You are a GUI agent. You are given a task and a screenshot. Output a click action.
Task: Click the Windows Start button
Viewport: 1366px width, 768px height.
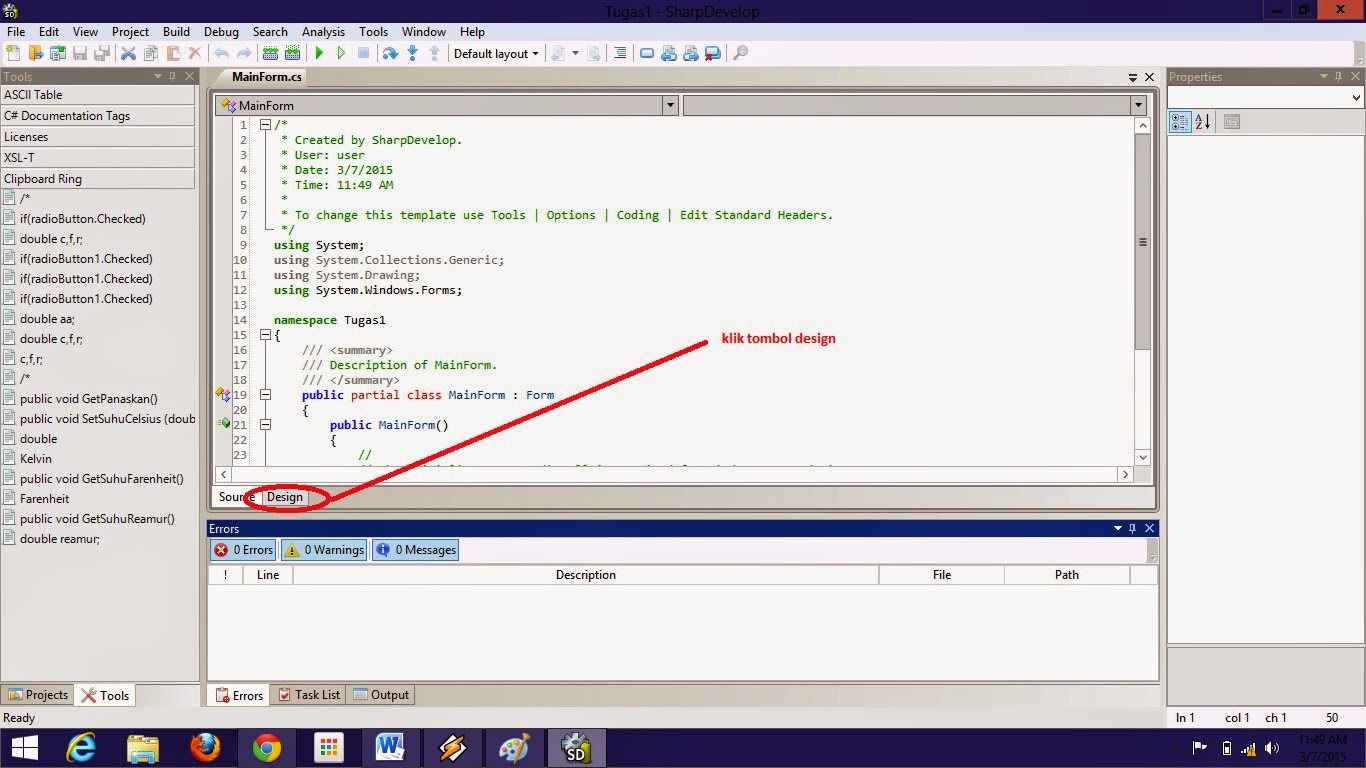(x=23, y=748)
